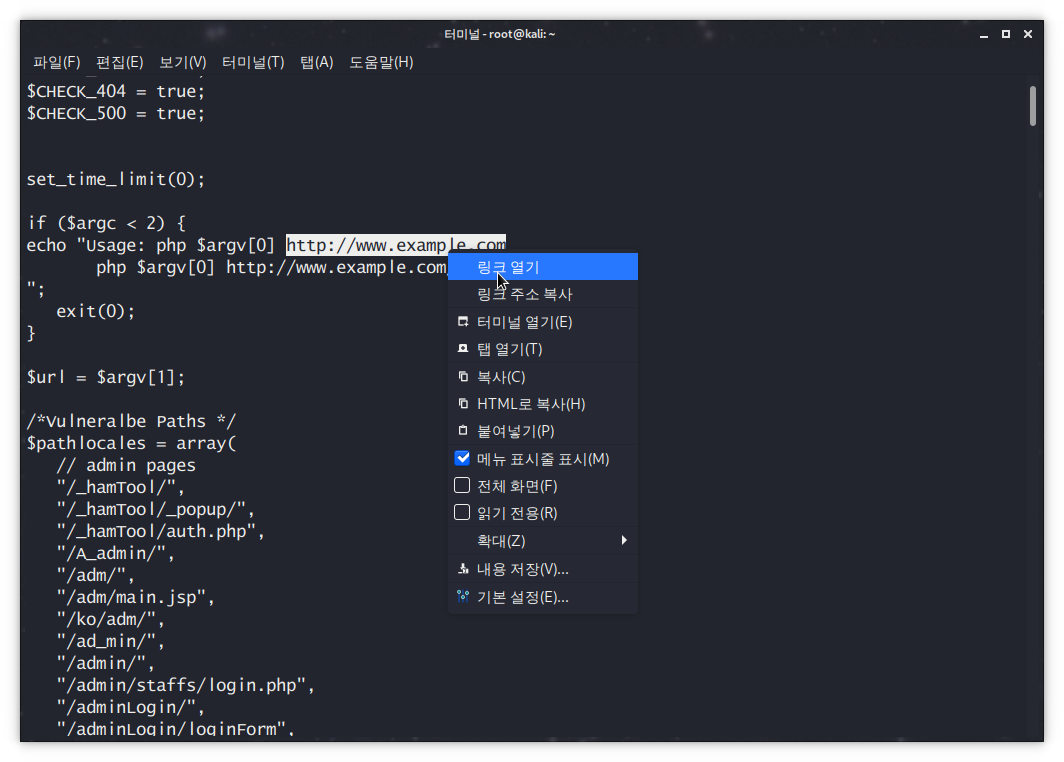Click the 복사(C) copy icon

click(463, 377)
